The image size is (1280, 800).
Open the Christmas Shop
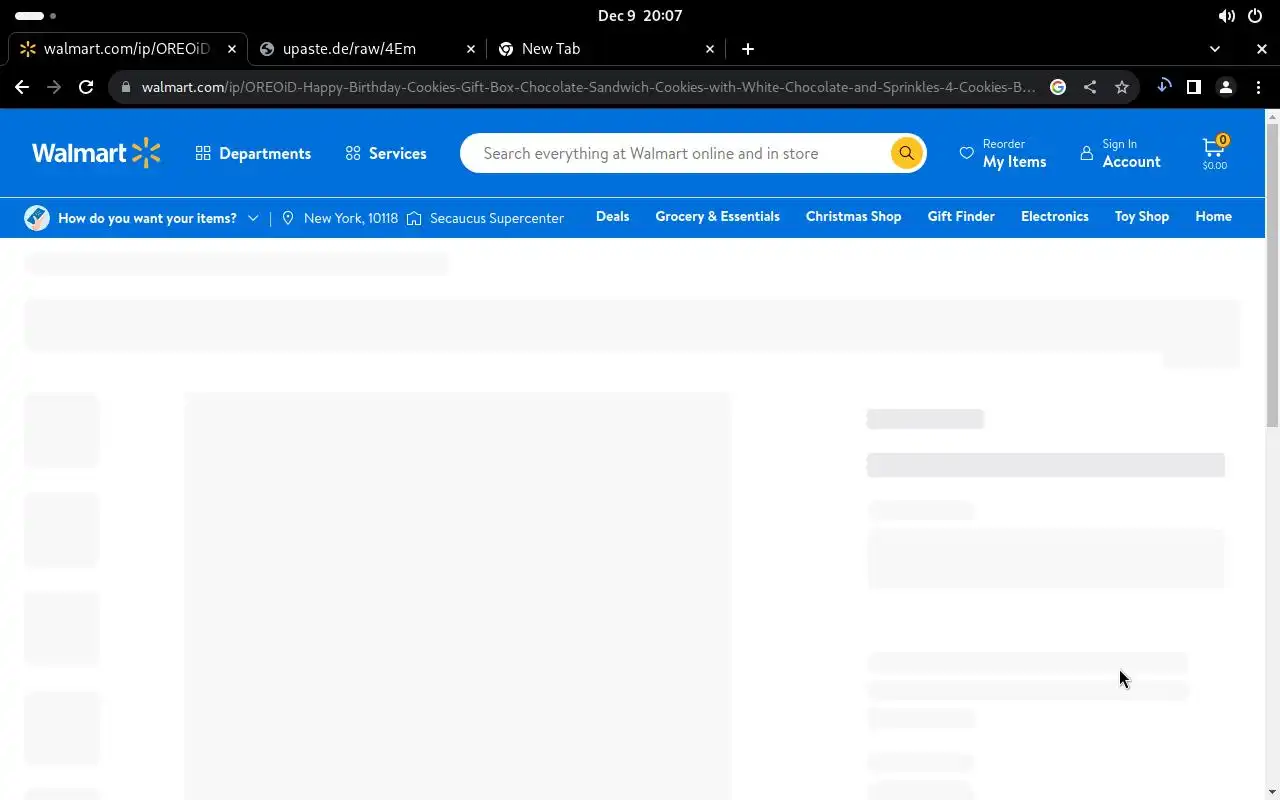pyautogui.click(x=853, y=216)
